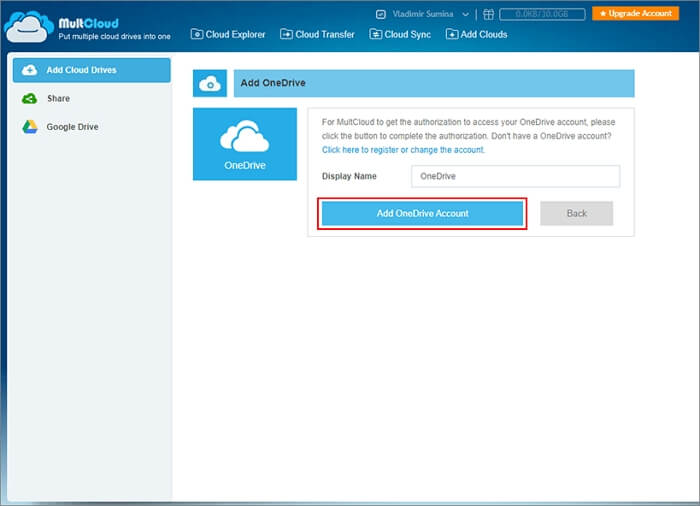Click the 'Click here to register' link

tap(360, 150)
